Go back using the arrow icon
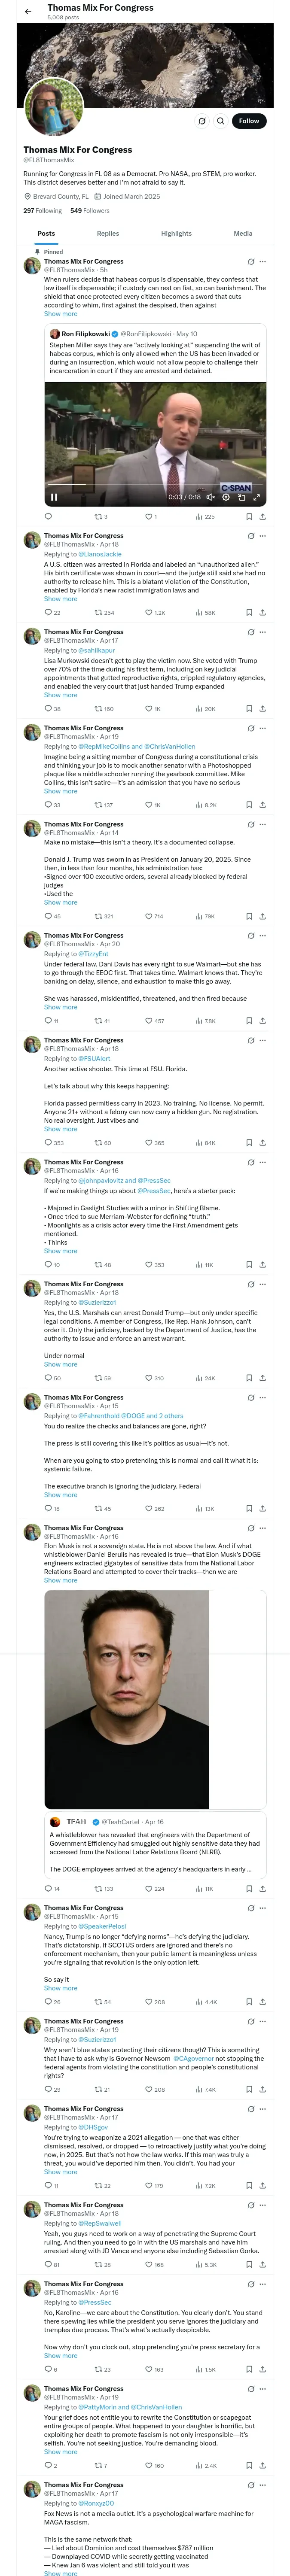 click(28, 11)
